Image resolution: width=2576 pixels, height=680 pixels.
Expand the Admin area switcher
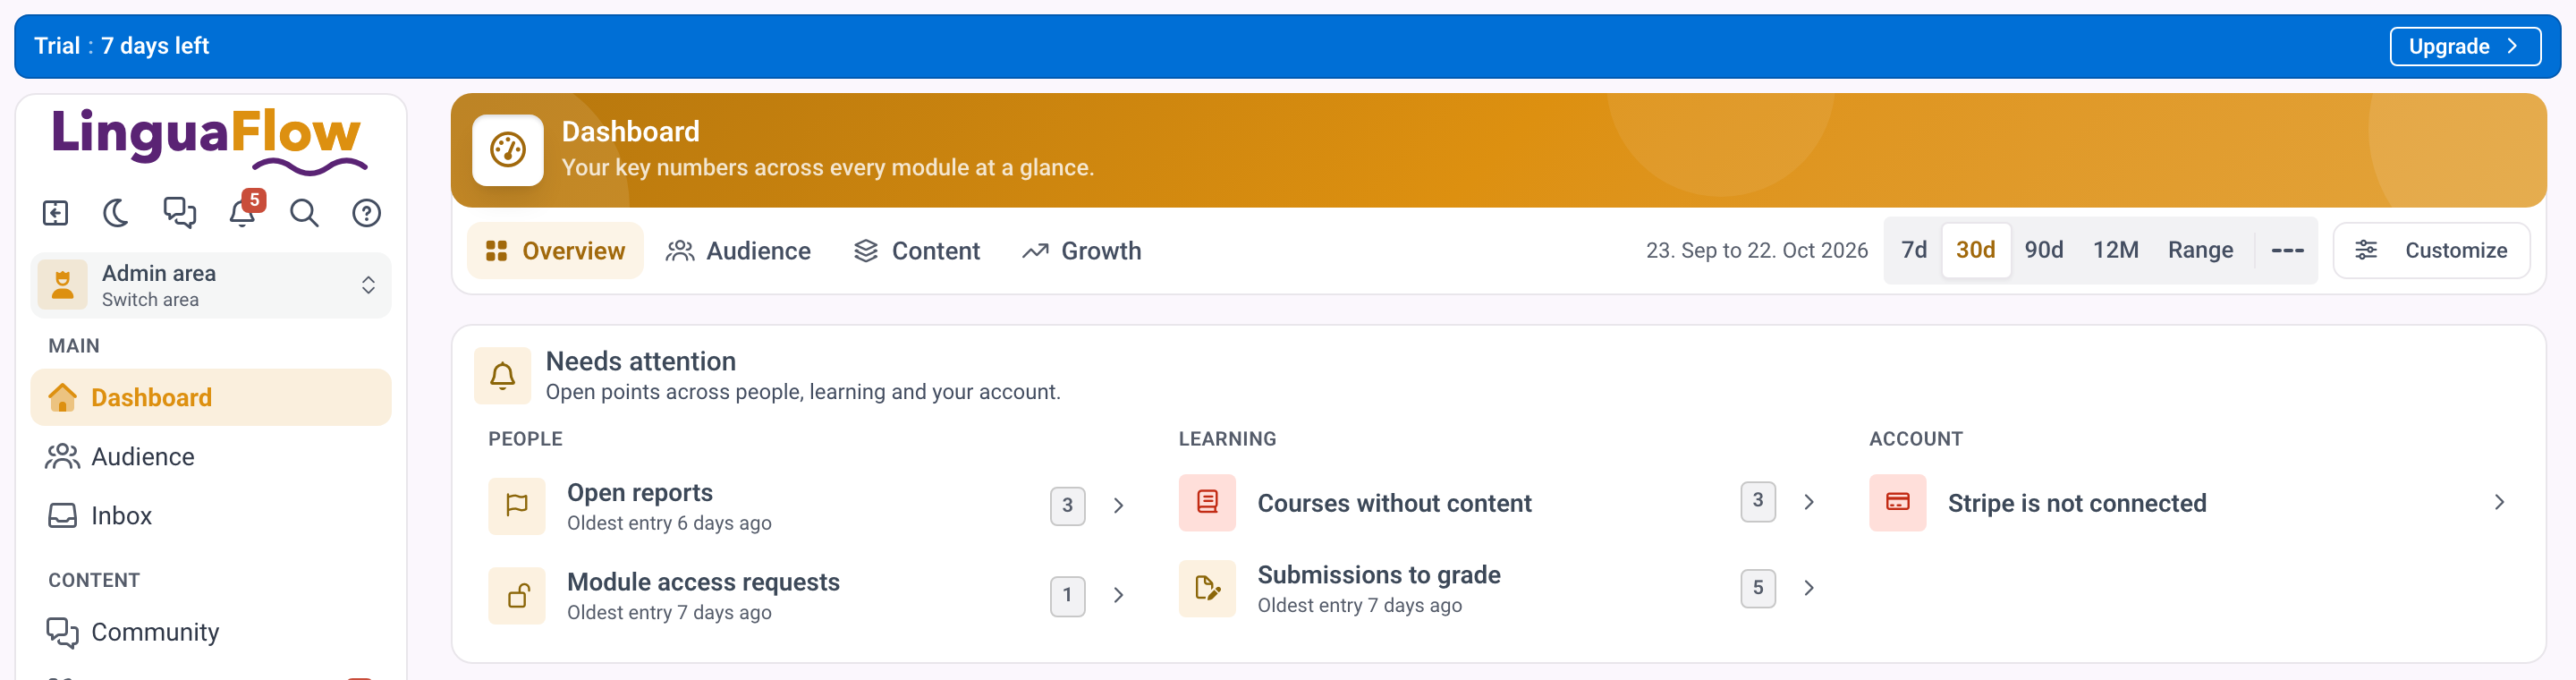pos(211,285)
